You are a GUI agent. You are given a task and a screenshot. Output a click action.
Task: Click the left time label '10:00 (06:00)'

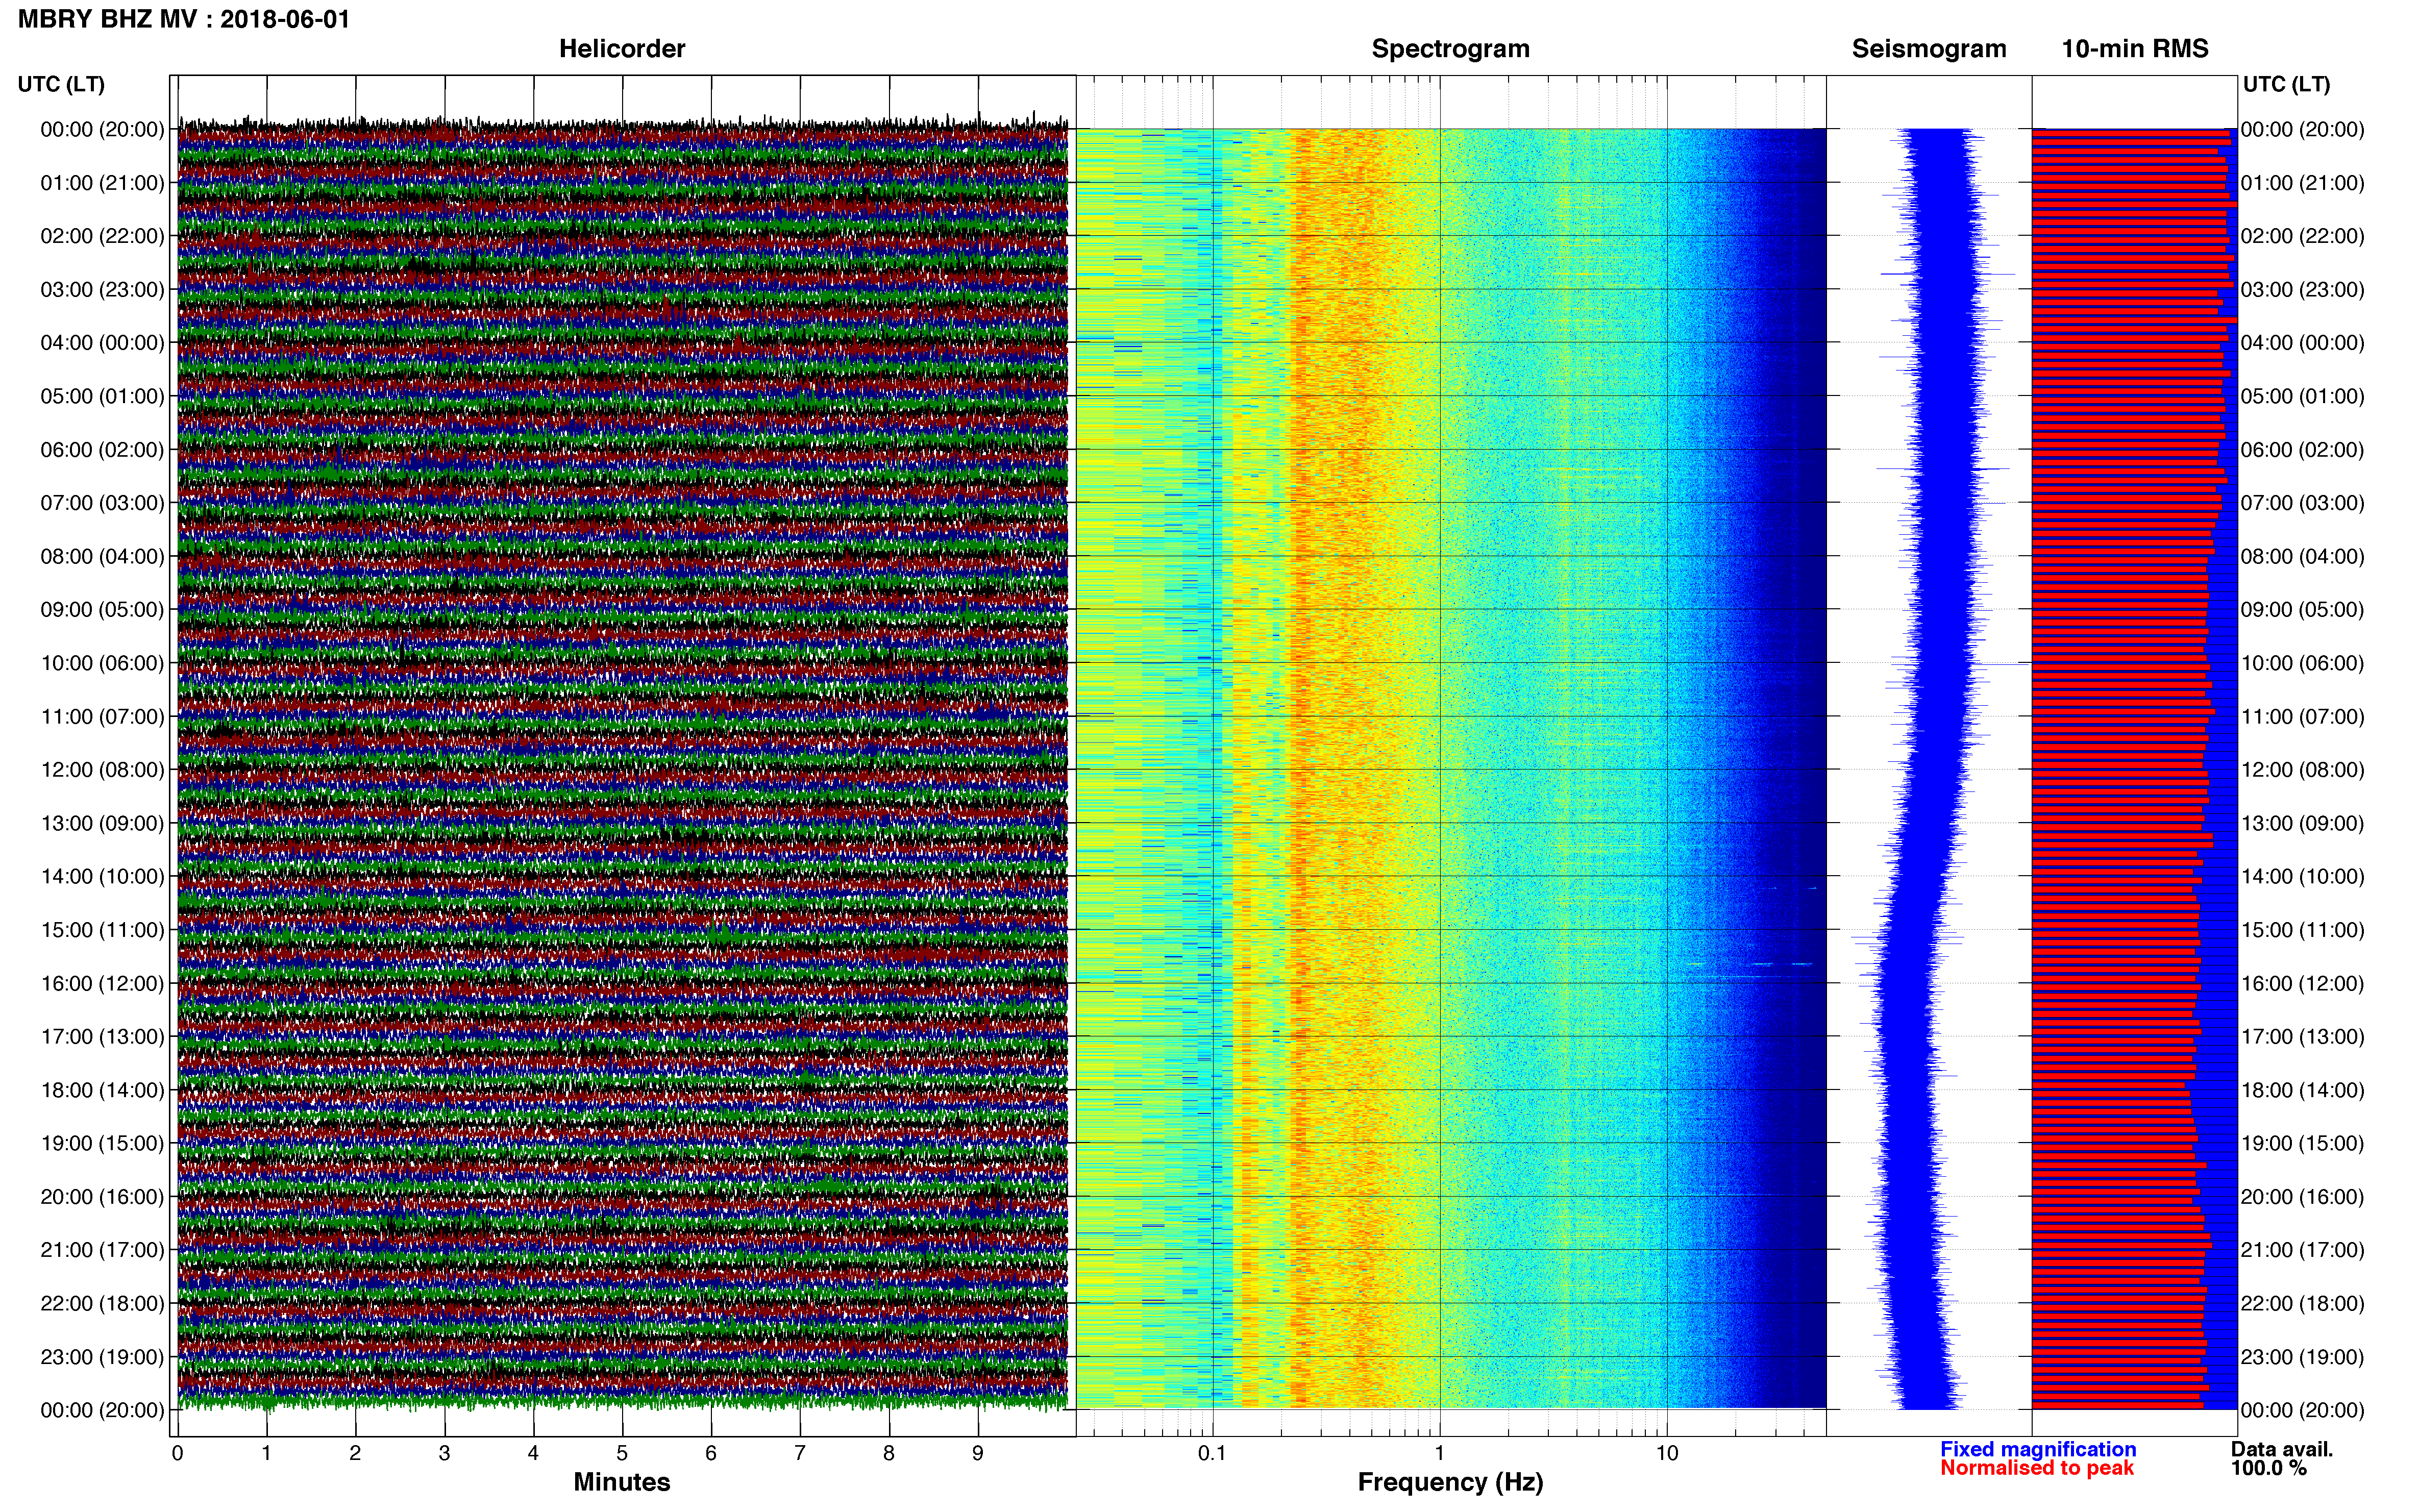pyautogui.click(x=102, y=663)
